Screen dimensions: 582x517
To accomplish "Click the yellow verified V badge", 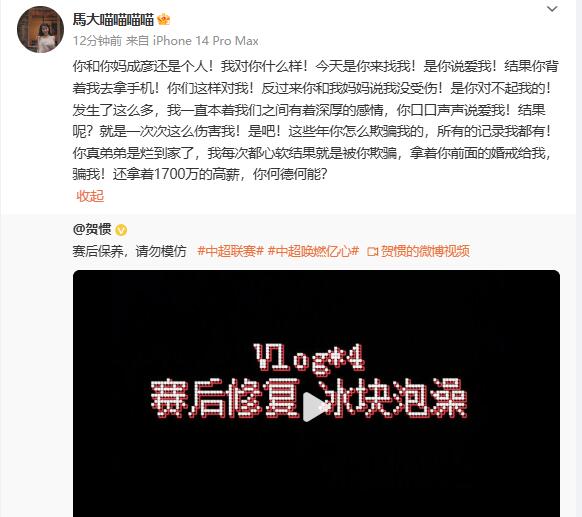I will (121, 230).
